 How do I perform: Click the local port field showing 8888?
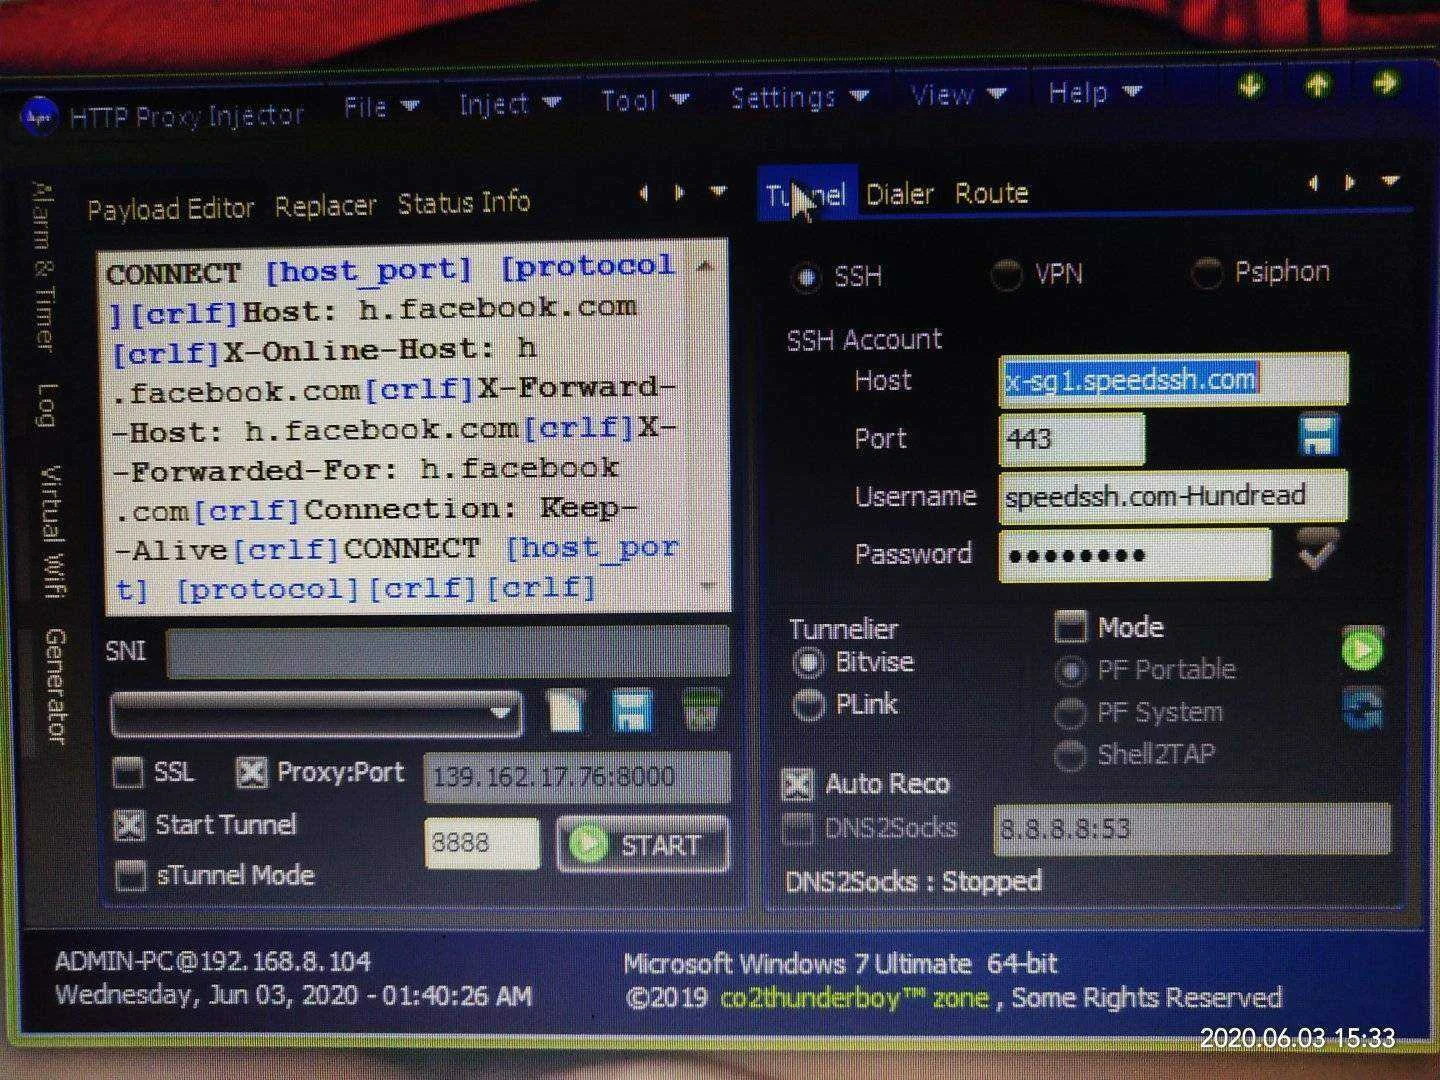pyautogui.click(x=481, y=843)
